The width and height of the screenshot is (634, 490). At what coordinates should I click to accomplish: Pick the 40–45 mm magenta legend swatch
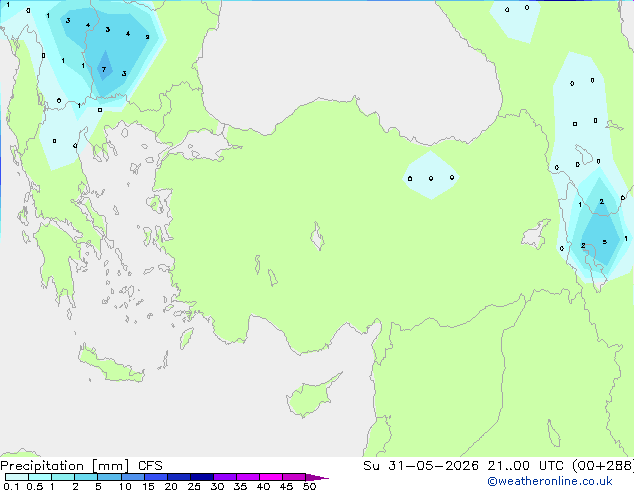[x=271, y=477]
